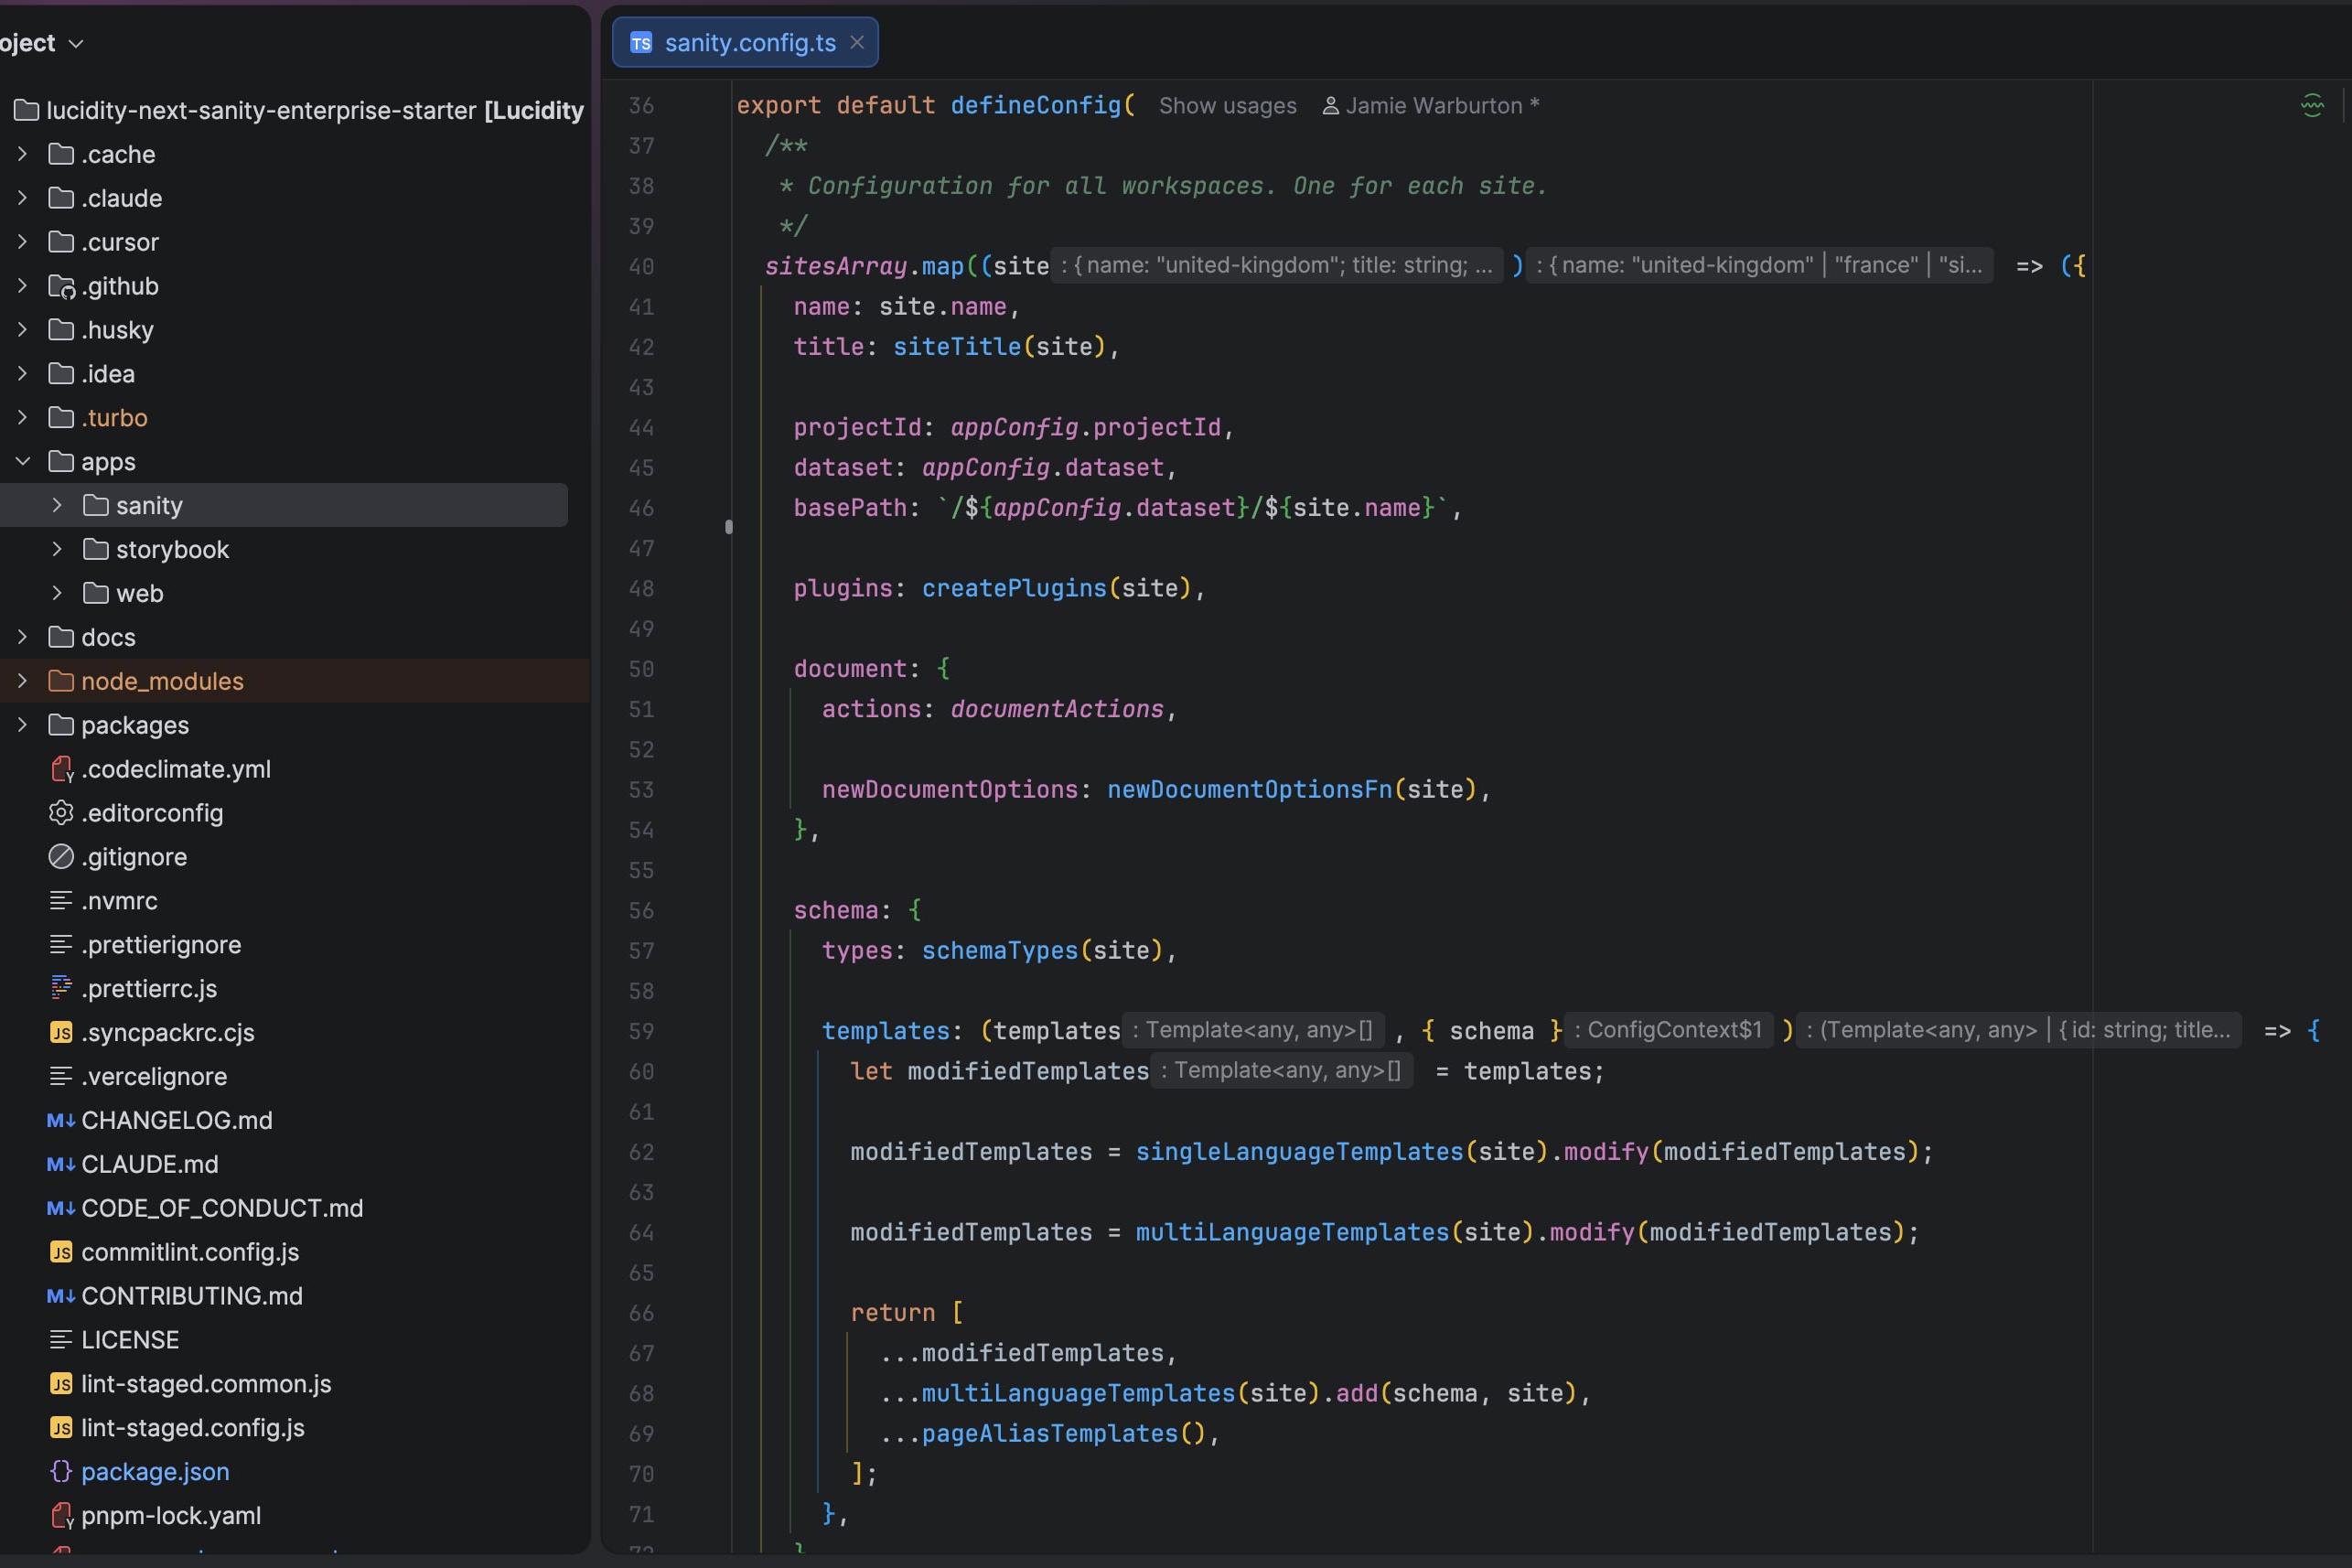
Task: Click line number 50 in gutter
Action: (x=641, y=669)
